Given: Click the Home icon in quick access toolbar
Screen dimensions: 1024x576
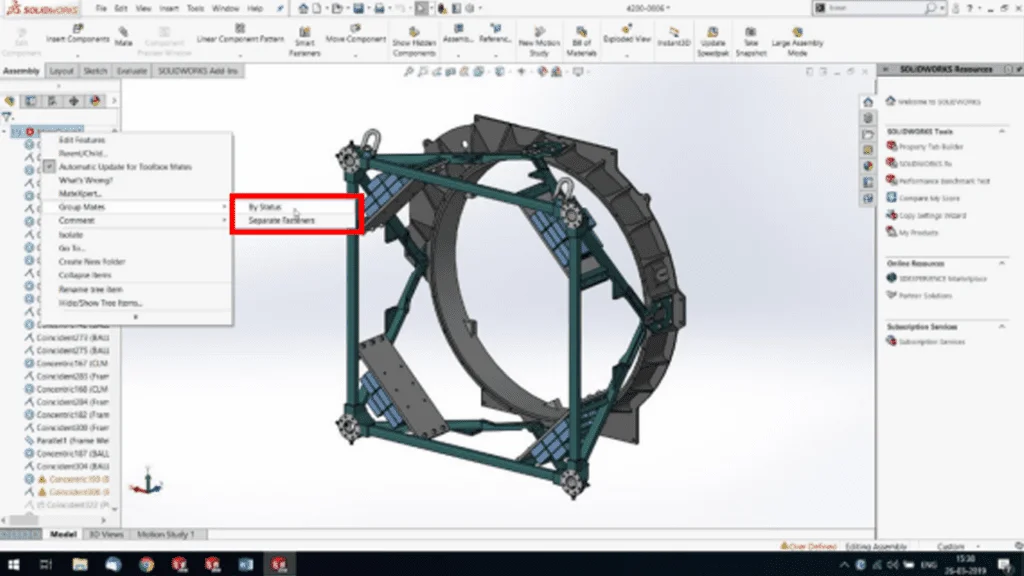Looking at the screenshot, I should click(303, 8).
